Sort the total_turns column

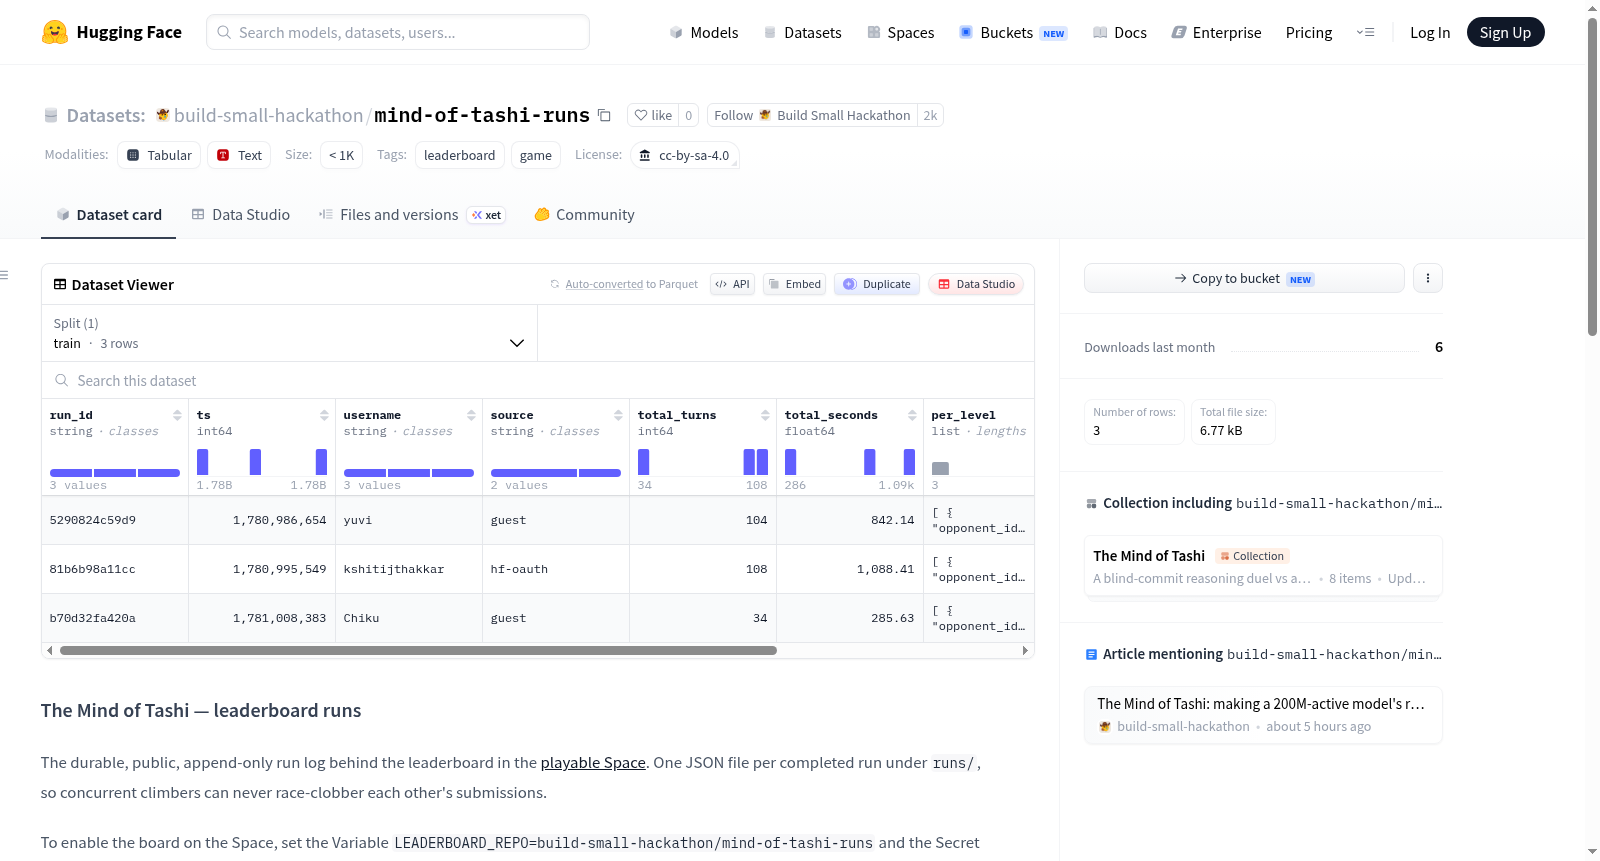click(x=765, y=415)
